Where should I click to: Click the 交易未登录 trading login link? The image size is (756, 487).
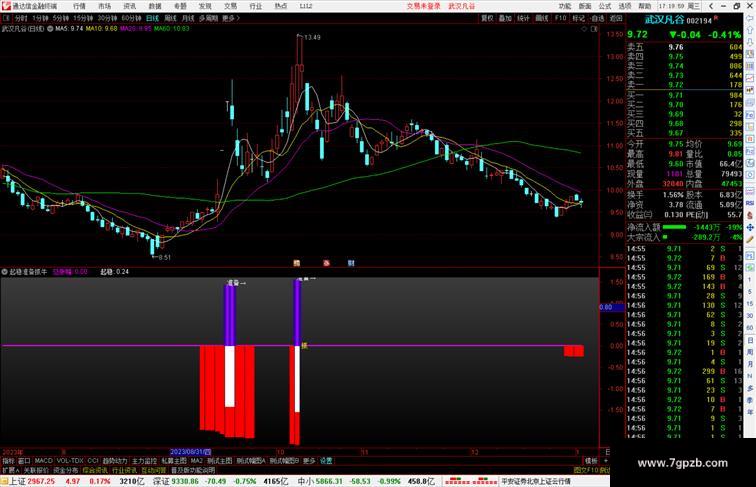coord(423,6)
